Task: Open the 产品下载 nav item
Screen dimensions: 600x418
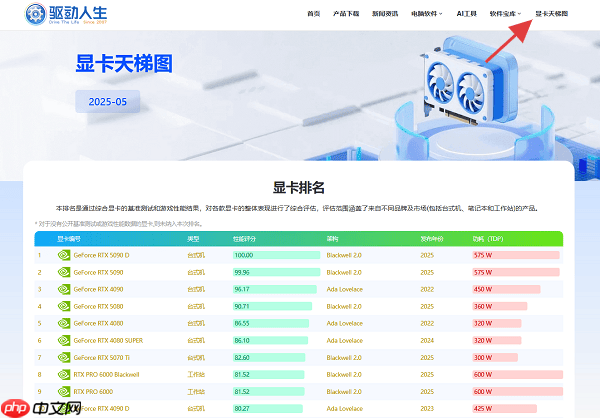Action: 346,14
